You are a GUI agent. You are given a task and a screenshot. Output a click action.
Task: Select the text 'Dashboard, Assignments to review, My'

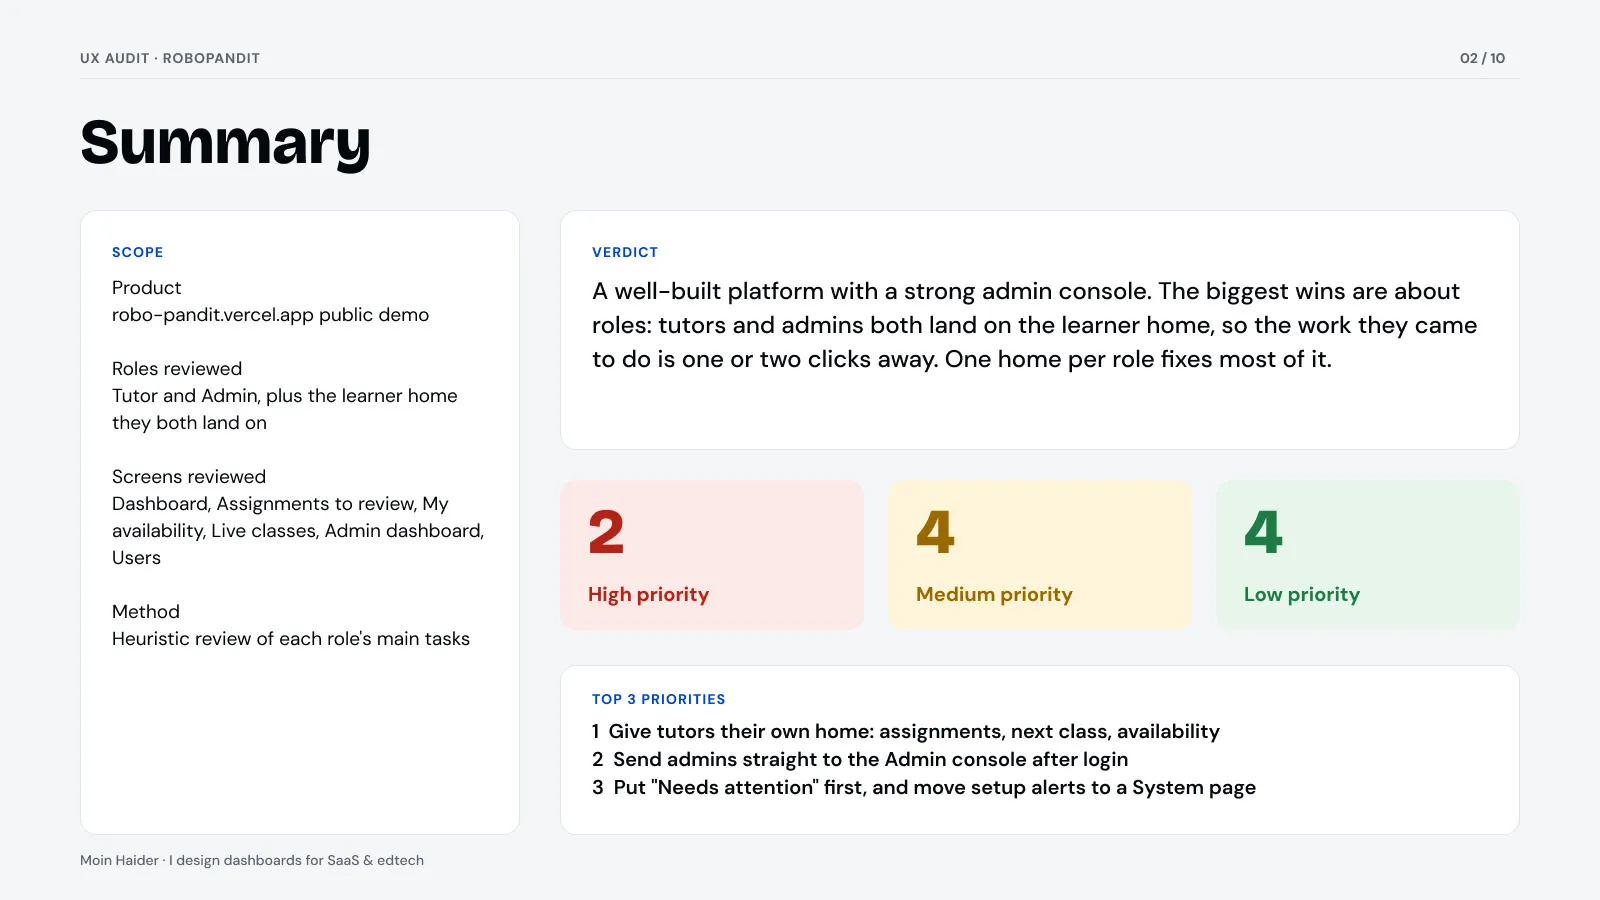tap(280, 504)
